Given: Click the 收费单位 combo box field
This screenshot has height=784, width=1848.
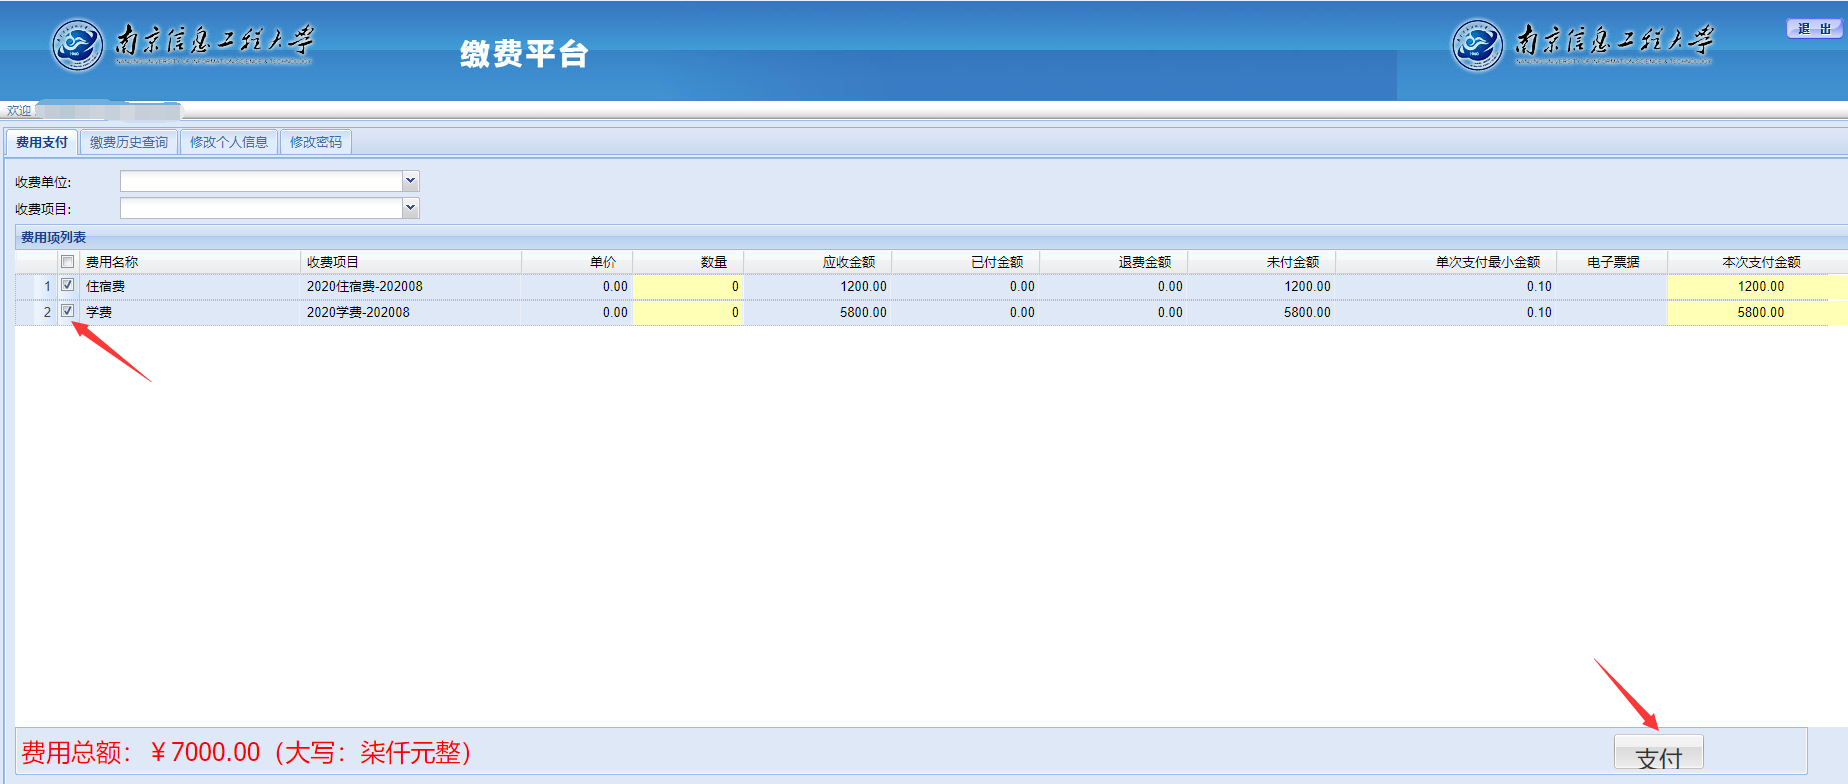Looking at the screenshot, I should click(x=260, y=181).
